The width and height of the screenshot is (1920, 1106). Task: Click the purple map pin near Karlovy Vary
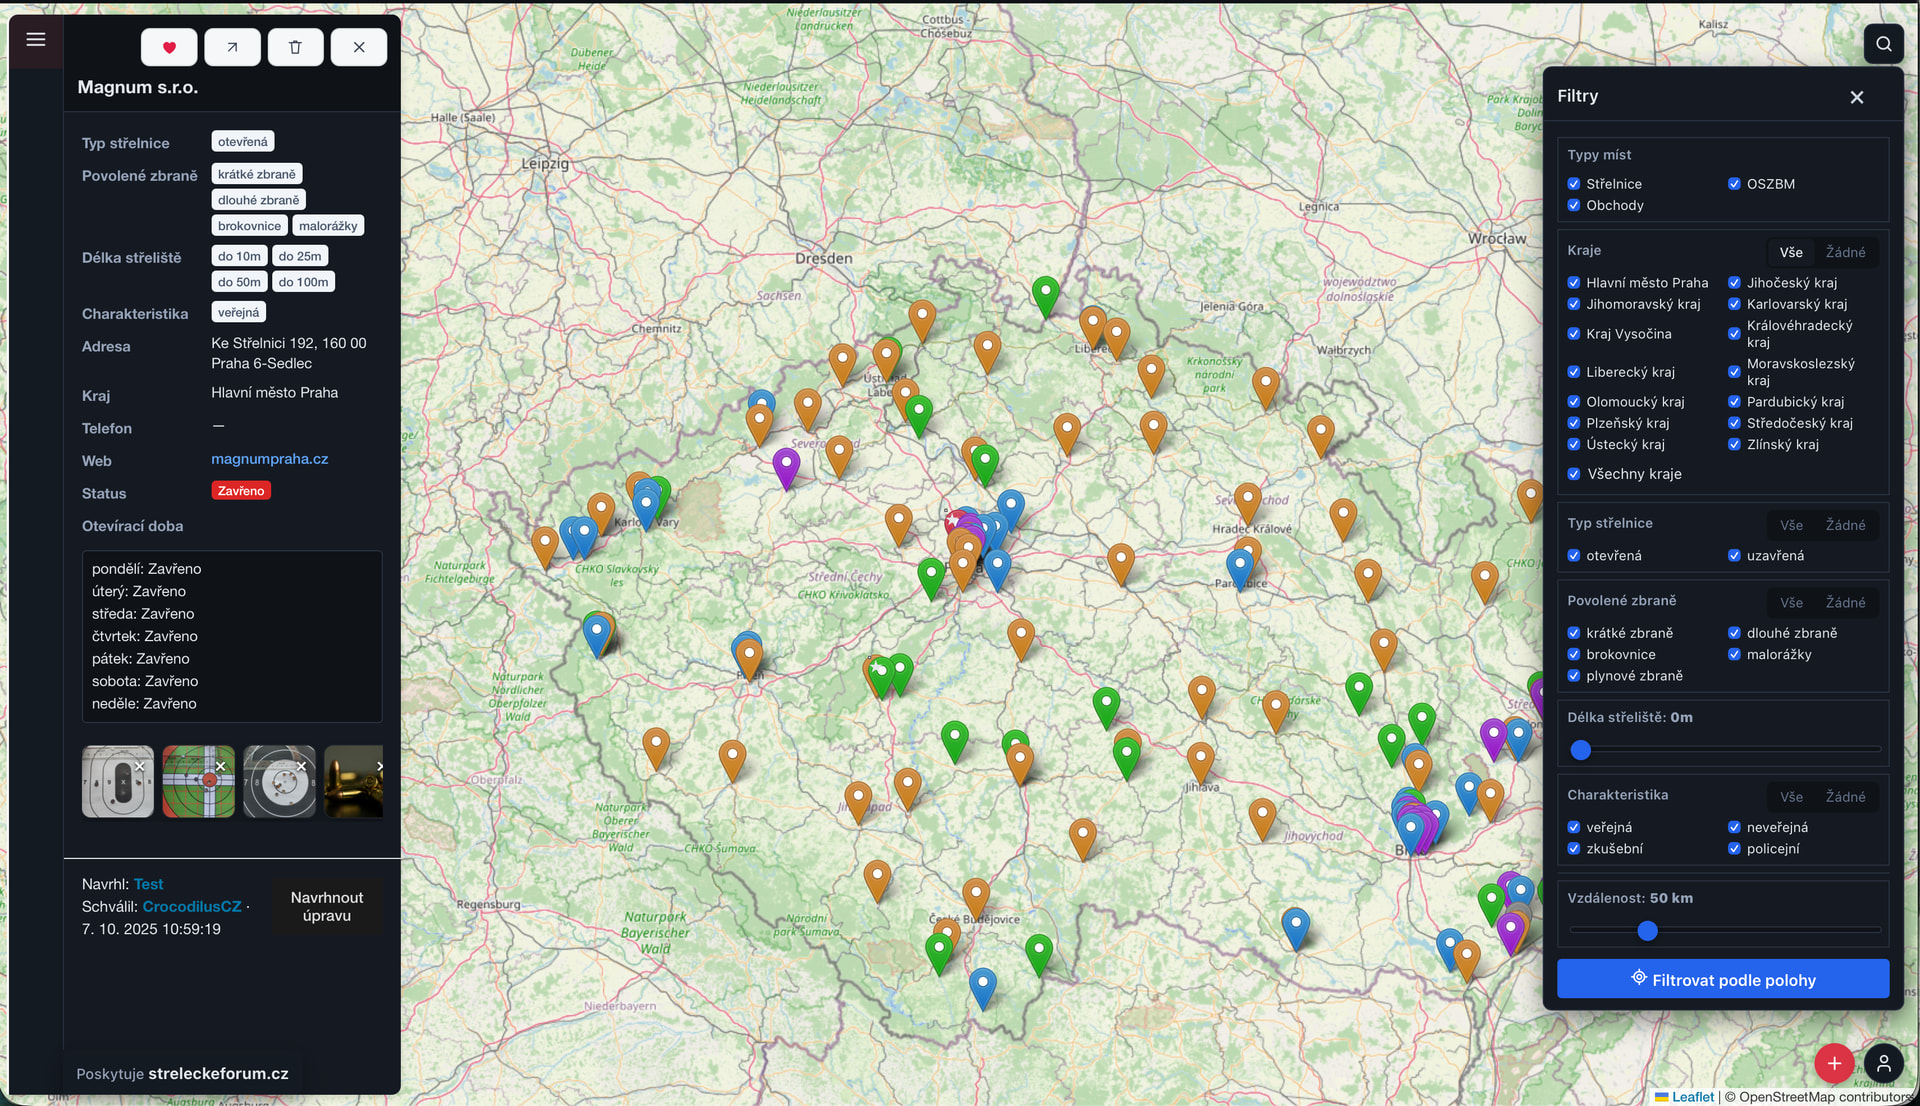click(x=786, y=464)
